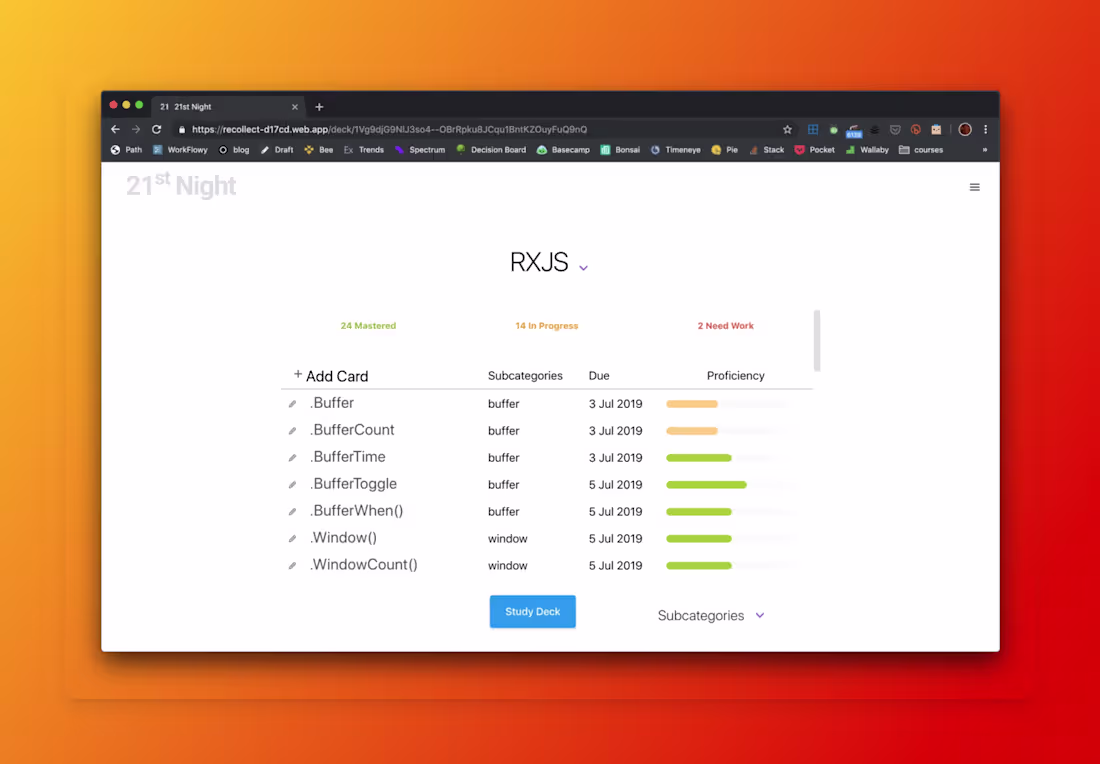Viewport: 1100px width, 764px height.
Task: Open the Pocket bookmark
Action: point(814,149)
